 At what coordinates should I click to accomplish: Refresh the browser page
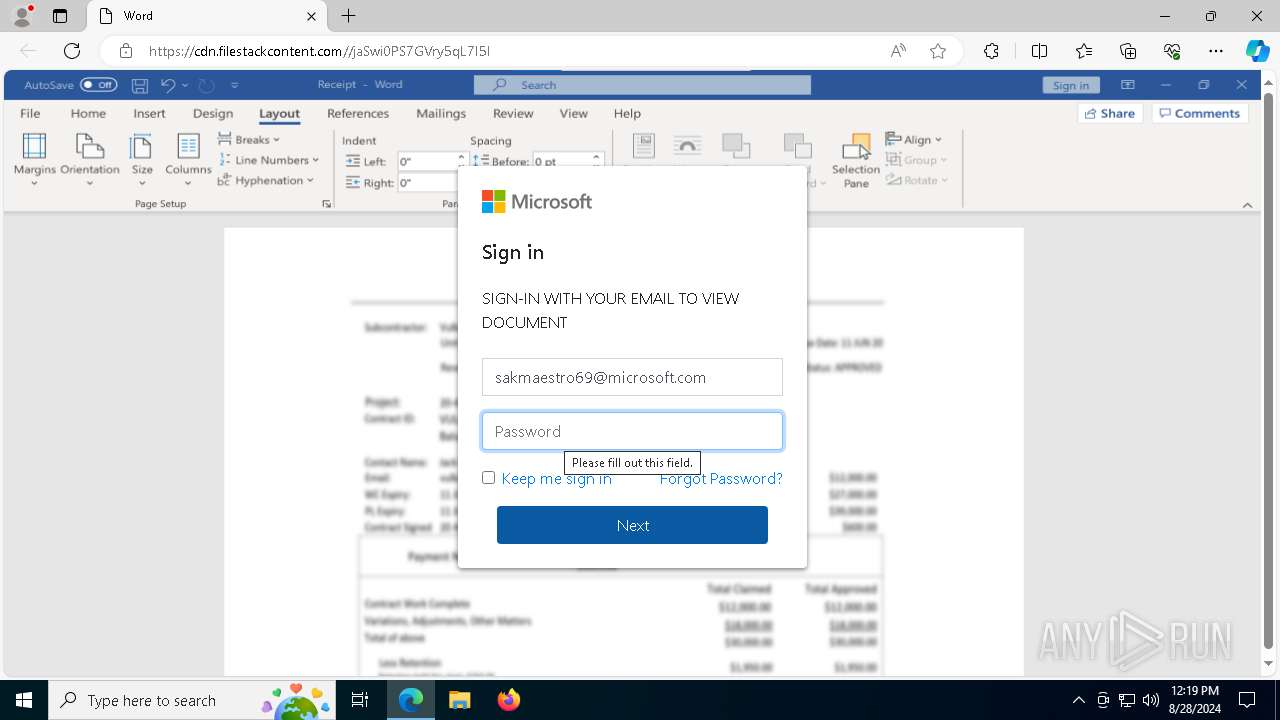coord(72,51)
